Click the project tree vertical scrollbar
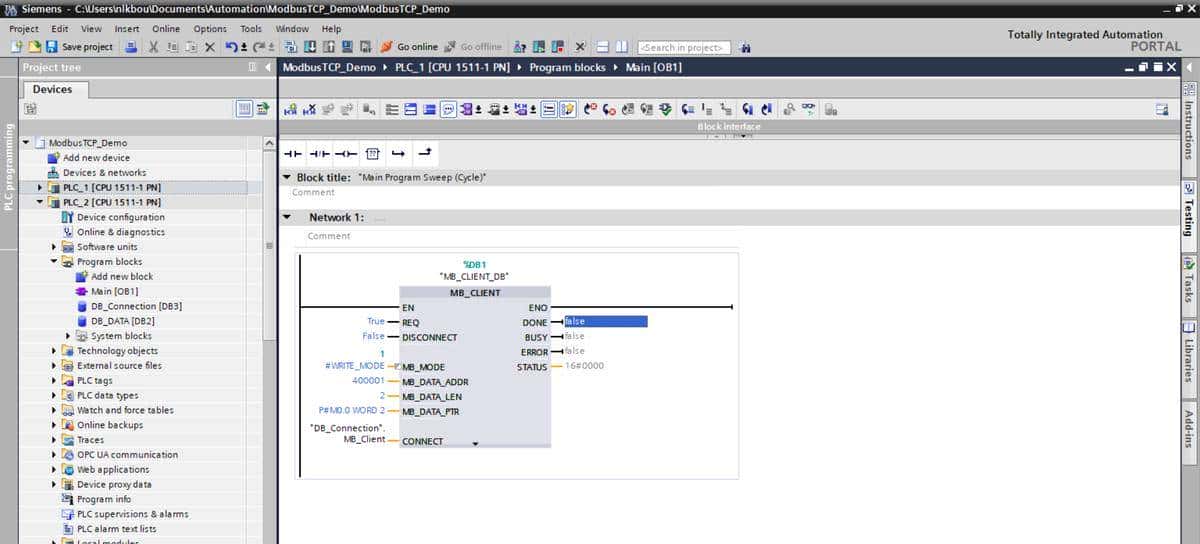This screenshot has height=544, width=1200. [x=268, y=300]
